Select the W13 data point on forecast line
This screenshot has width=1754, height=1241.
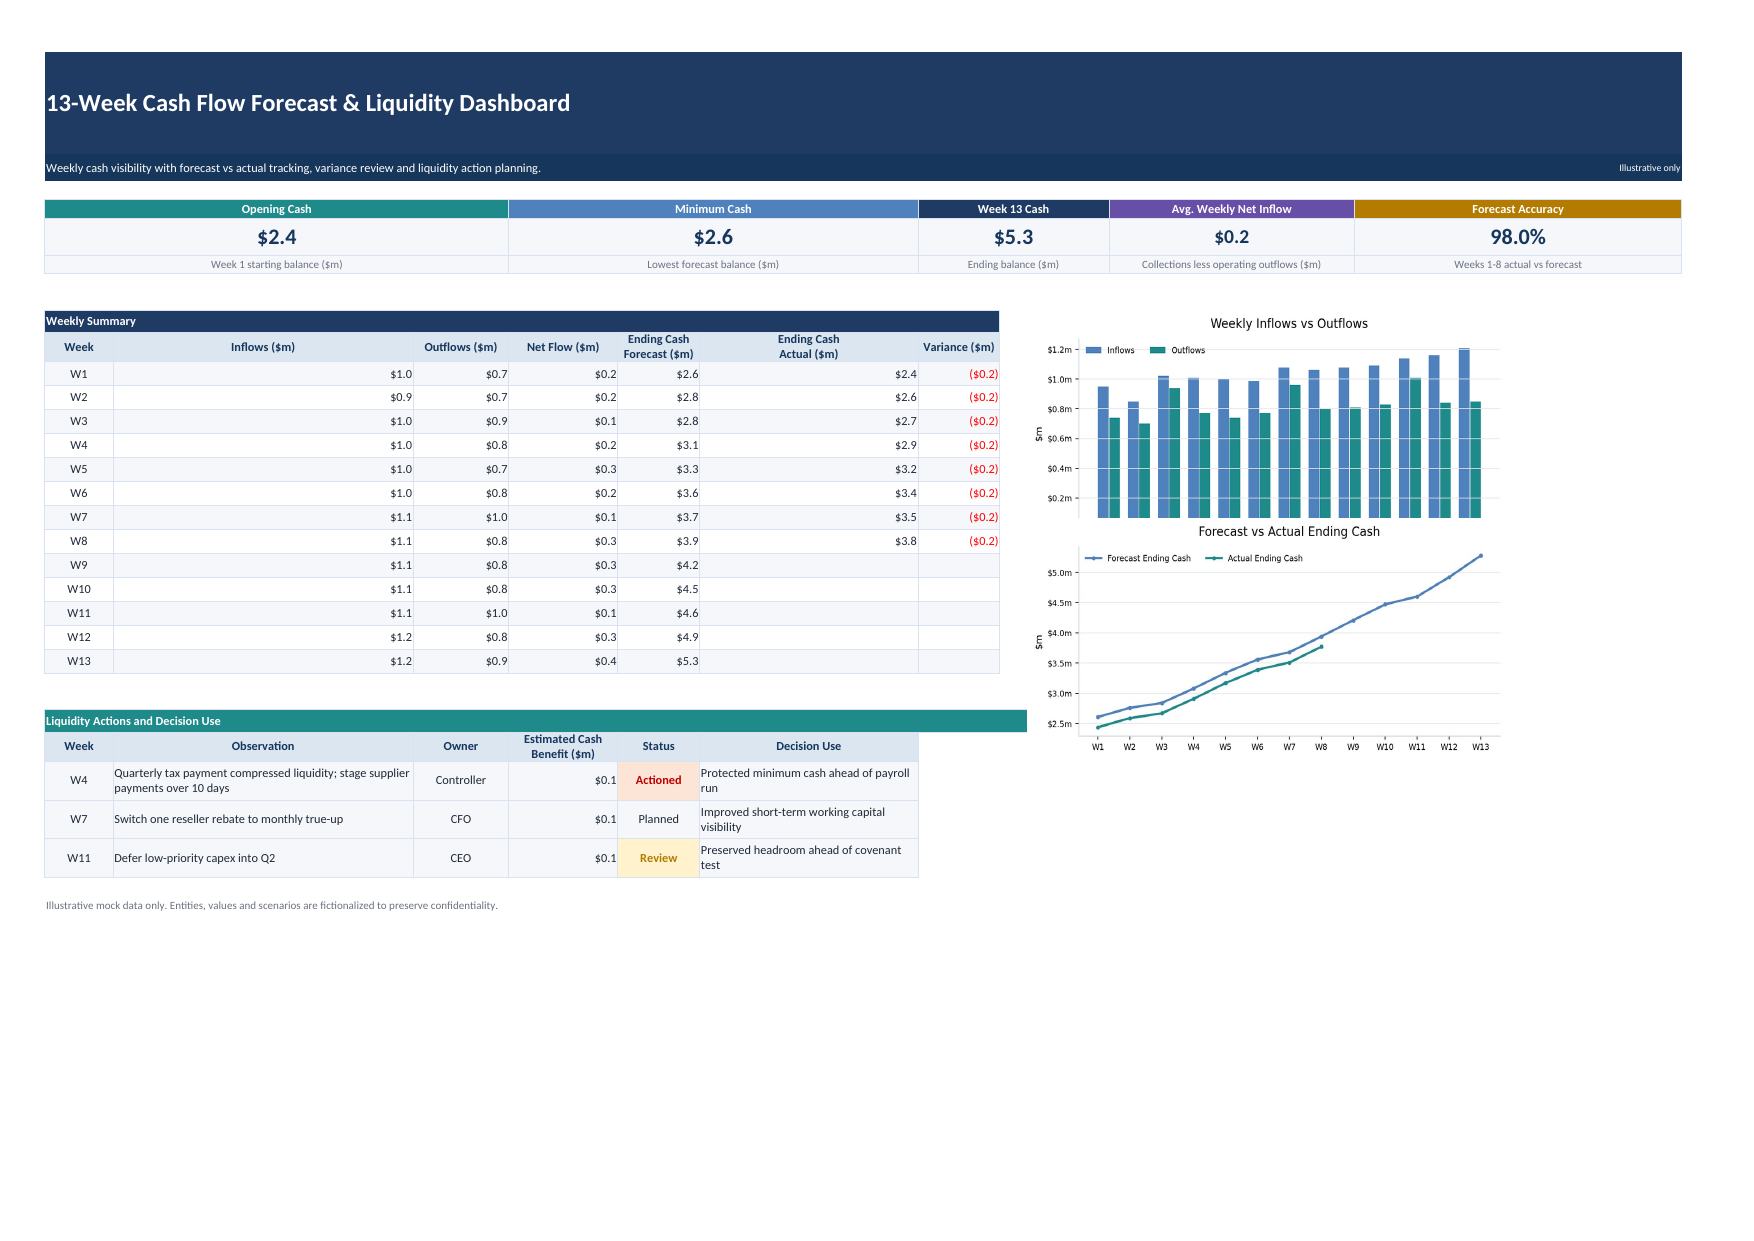coord(1481,556)
